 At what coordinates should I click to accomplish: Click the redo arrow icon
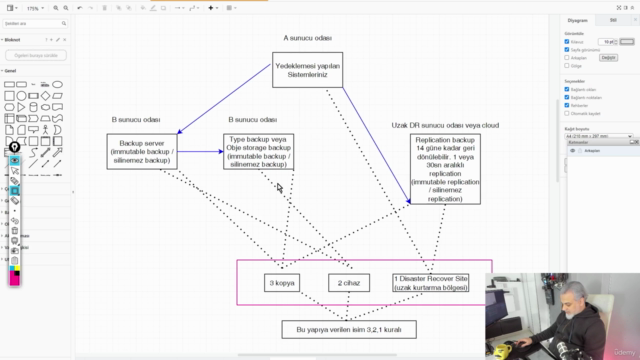tap(90, 8)
